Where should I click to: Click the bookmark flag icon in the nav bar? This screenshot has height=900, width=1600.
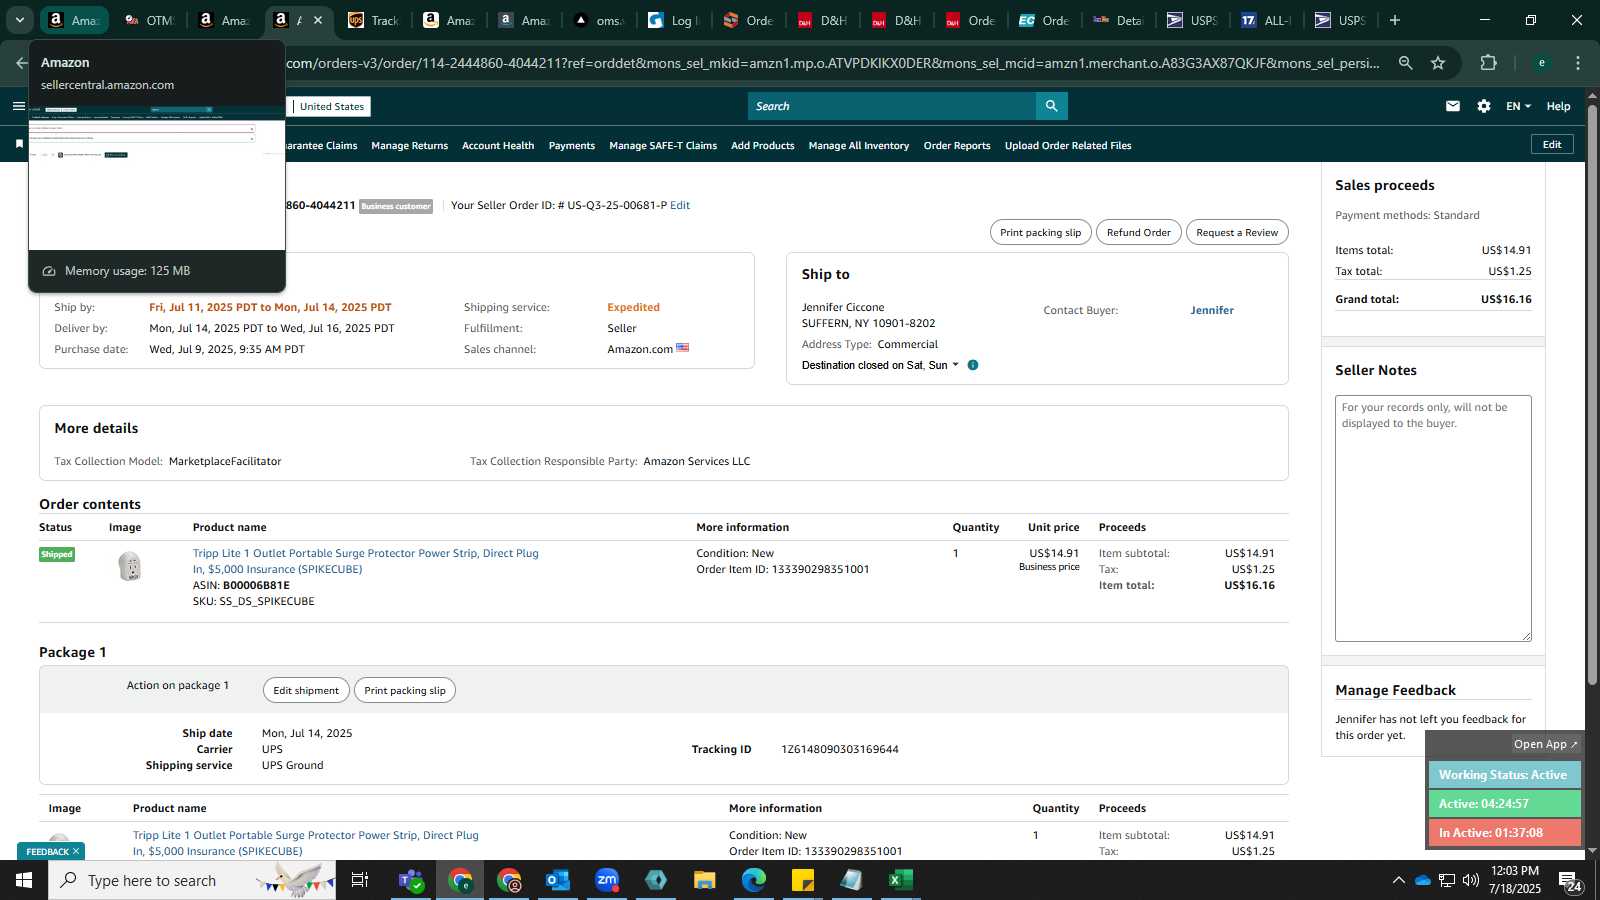pyautogui.click(x=19, y=145)
